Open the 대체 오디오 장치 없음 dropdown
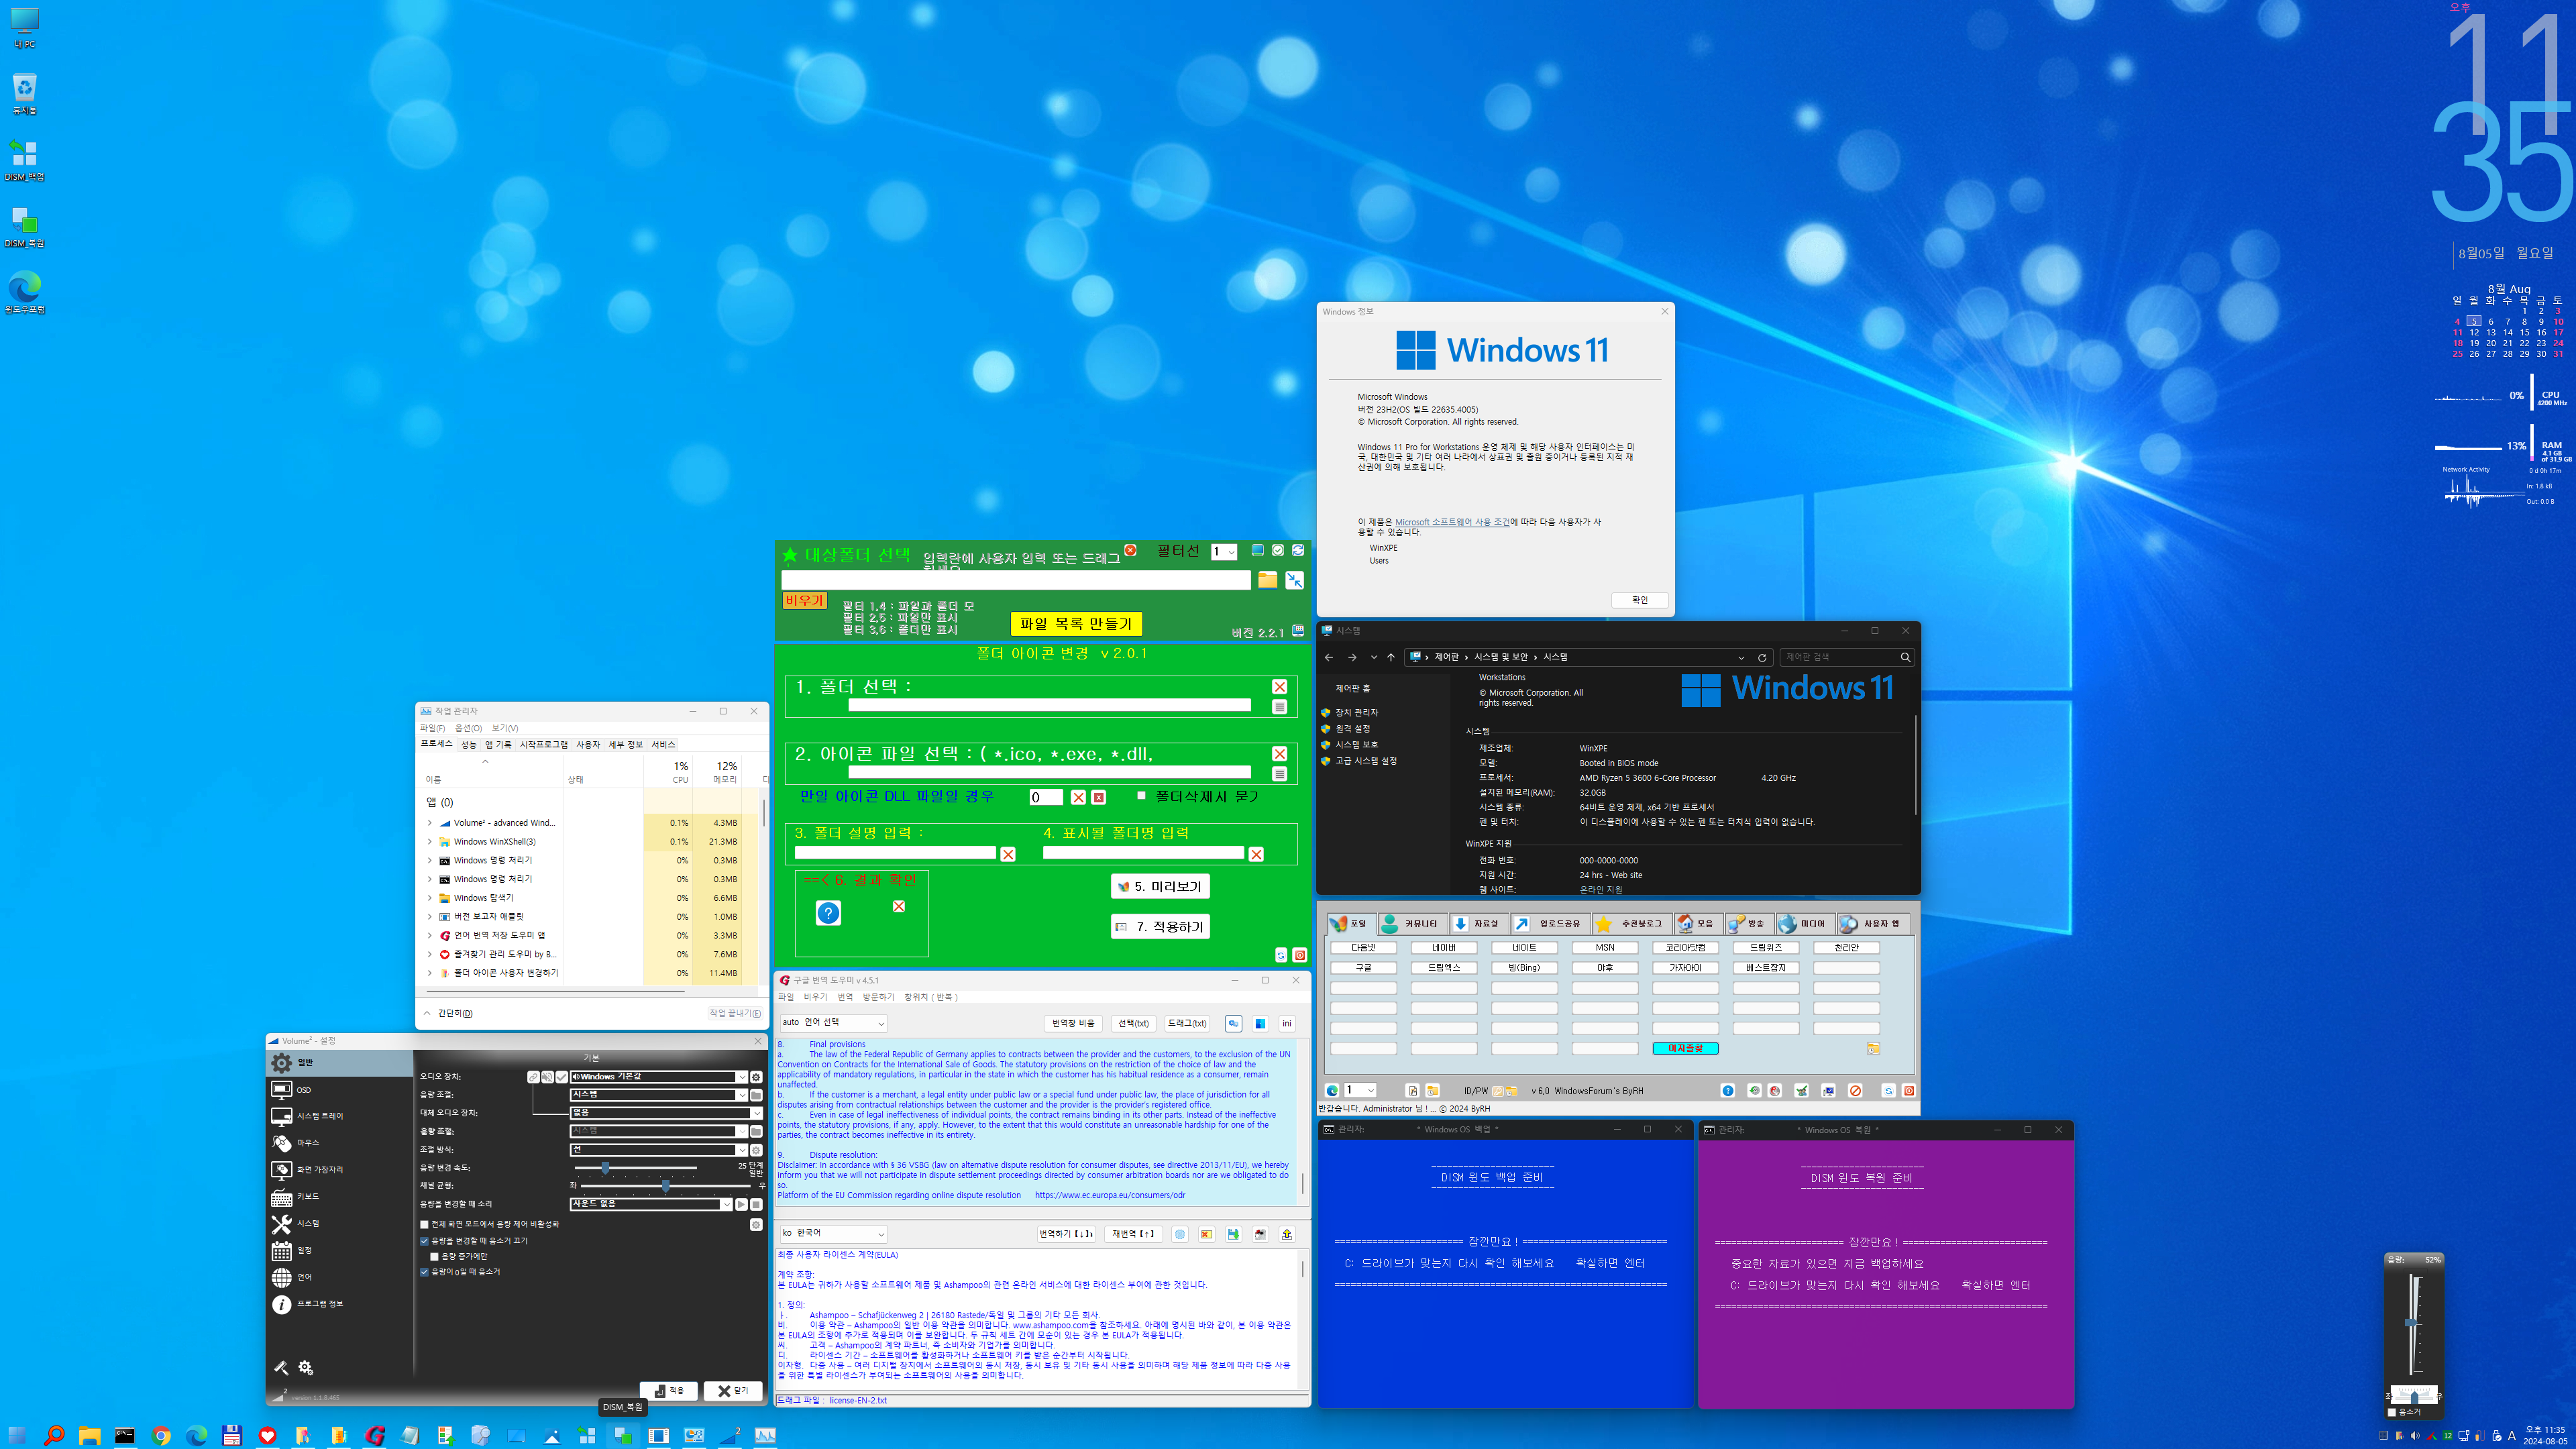 click(x=666, y=1113)
